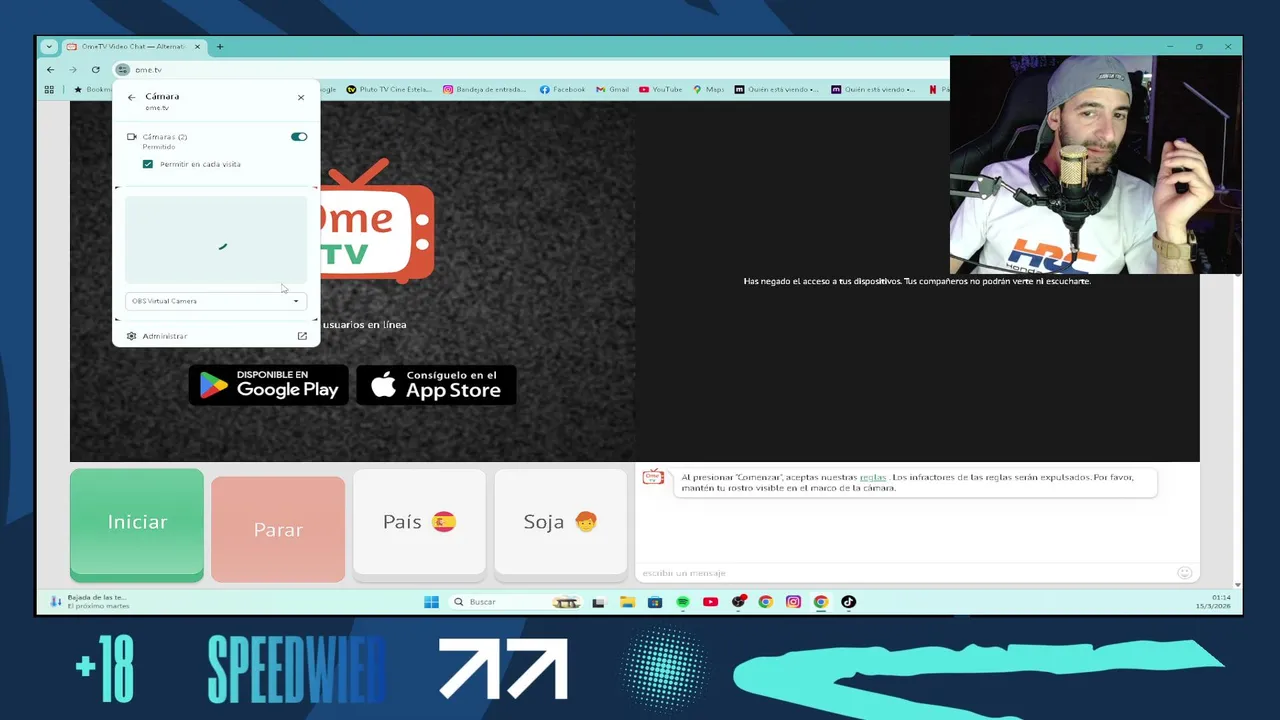Image resolution: width=1280 pixels, height=720 pixels.
Task: Toggle the Cámaras permission switch
Action: [299, 137]
